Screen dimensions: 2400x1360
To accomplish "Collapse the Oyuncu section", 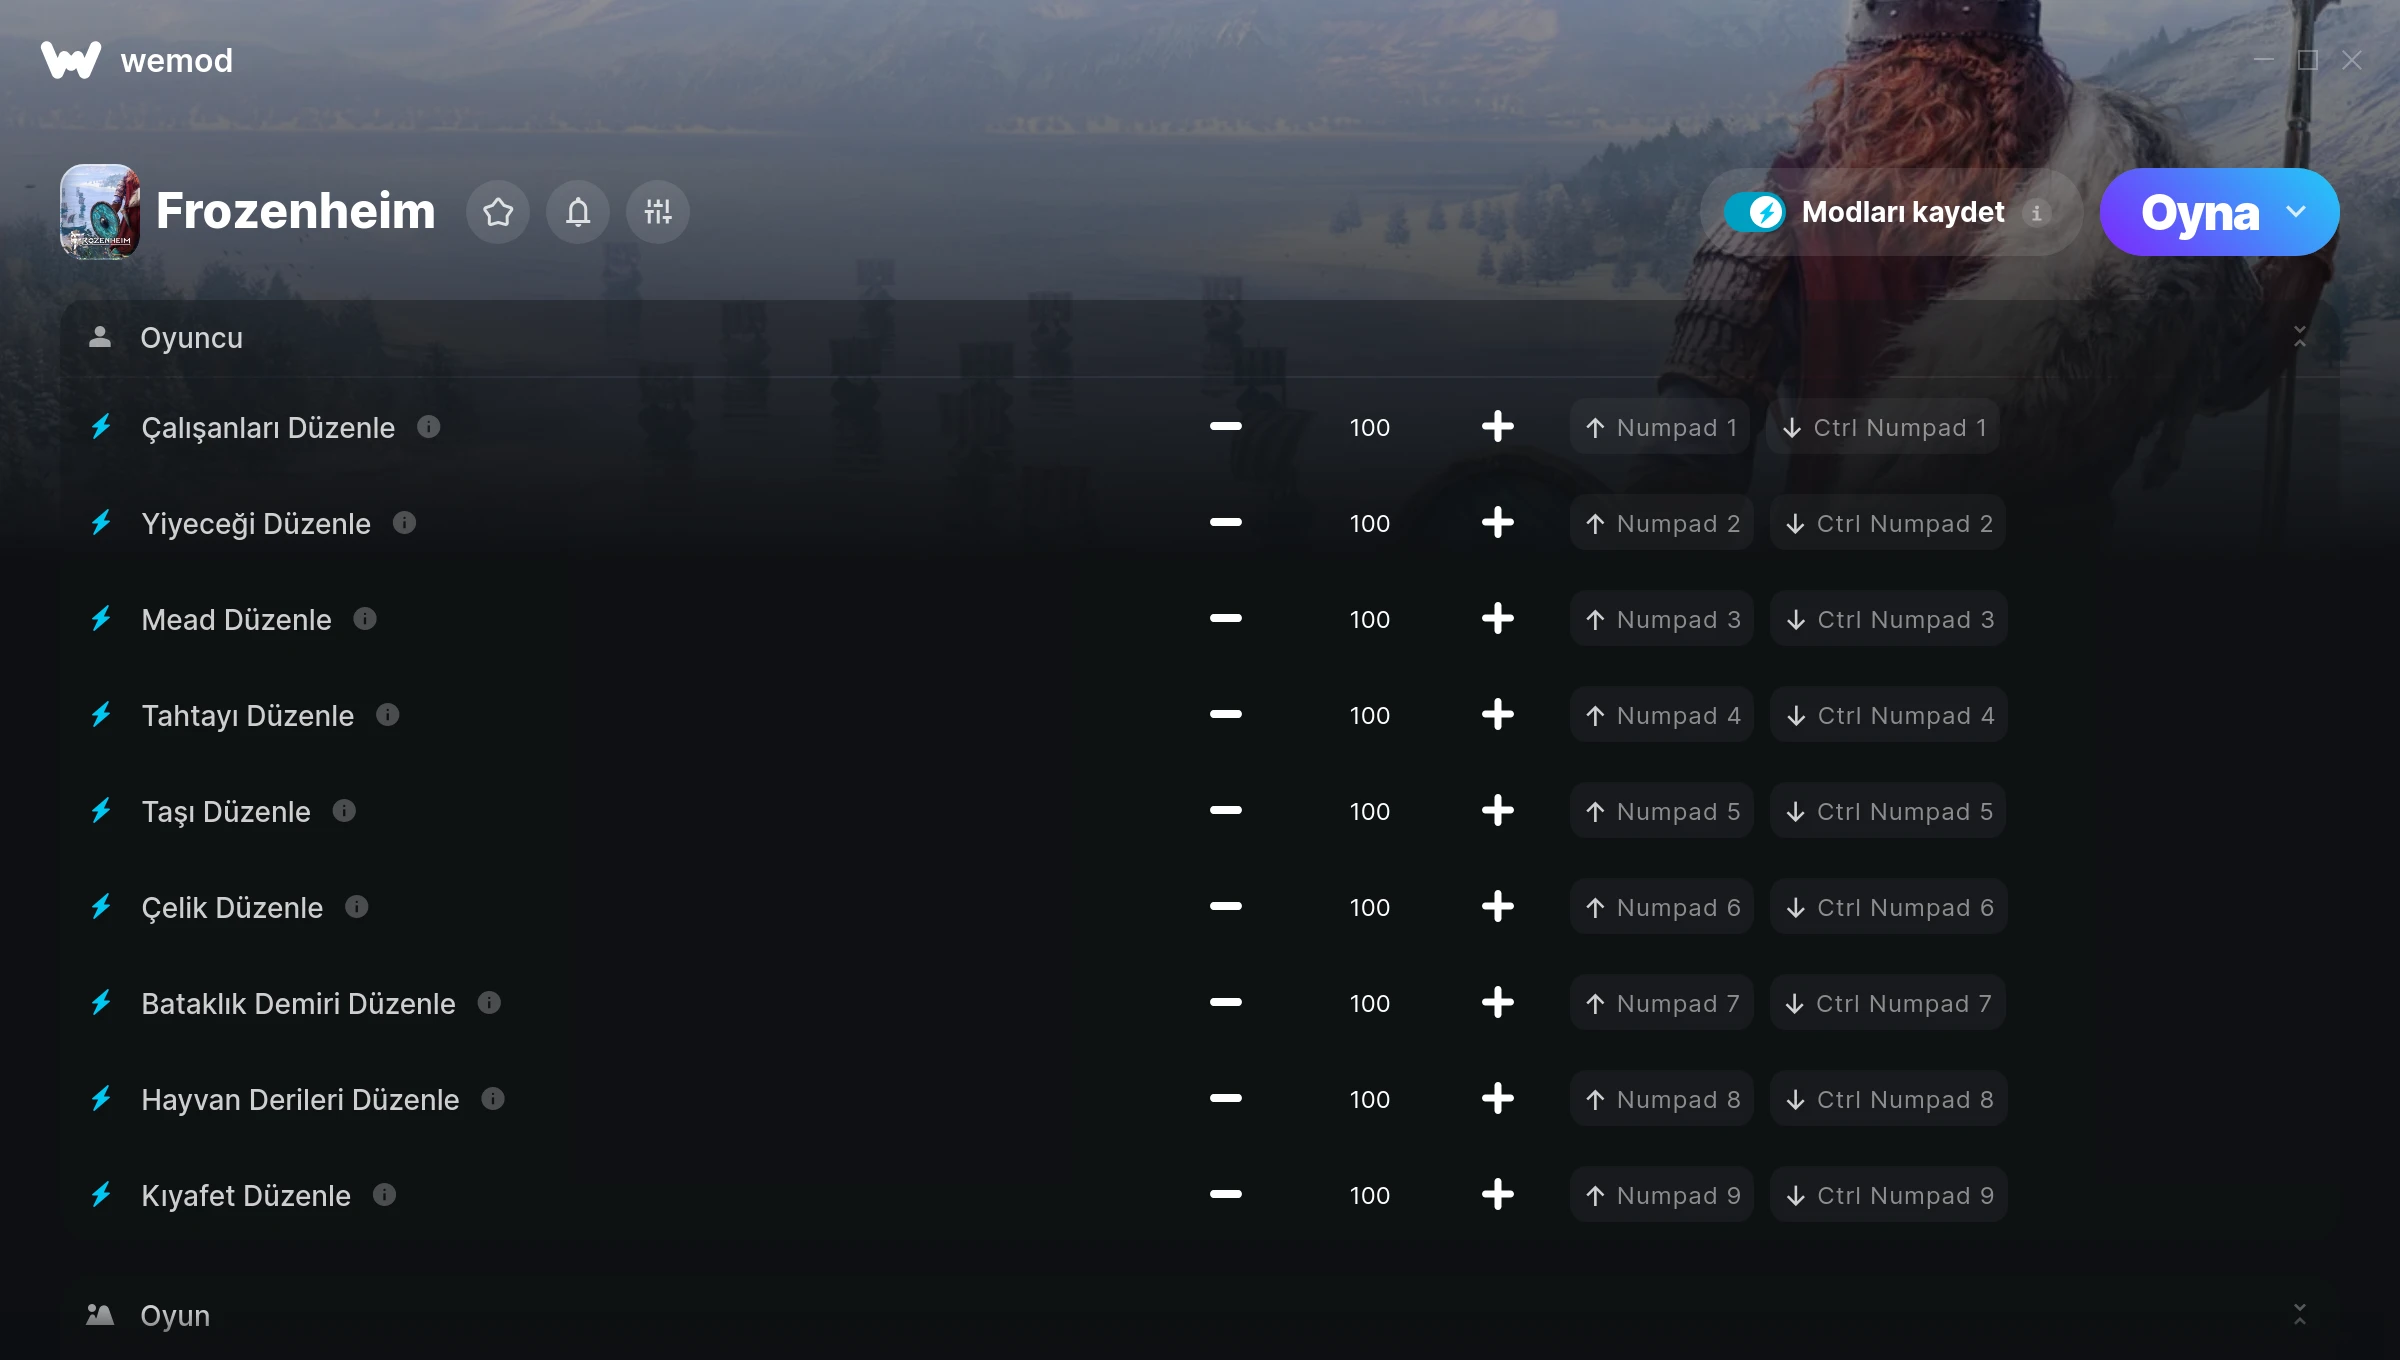I will [x=2300, y=337].
